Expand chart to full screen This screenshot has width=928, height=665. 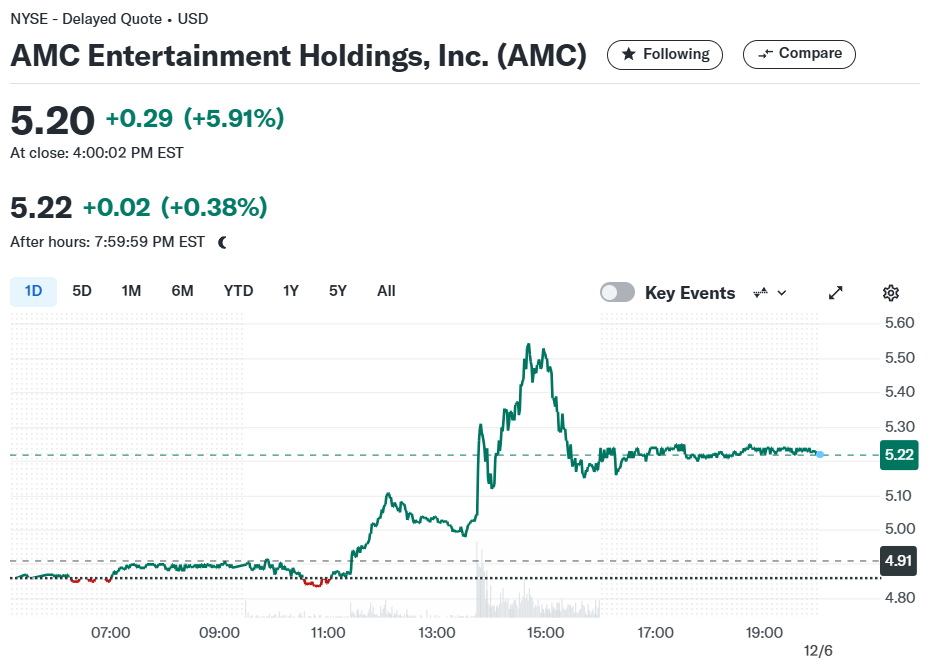tap(835, 293)
